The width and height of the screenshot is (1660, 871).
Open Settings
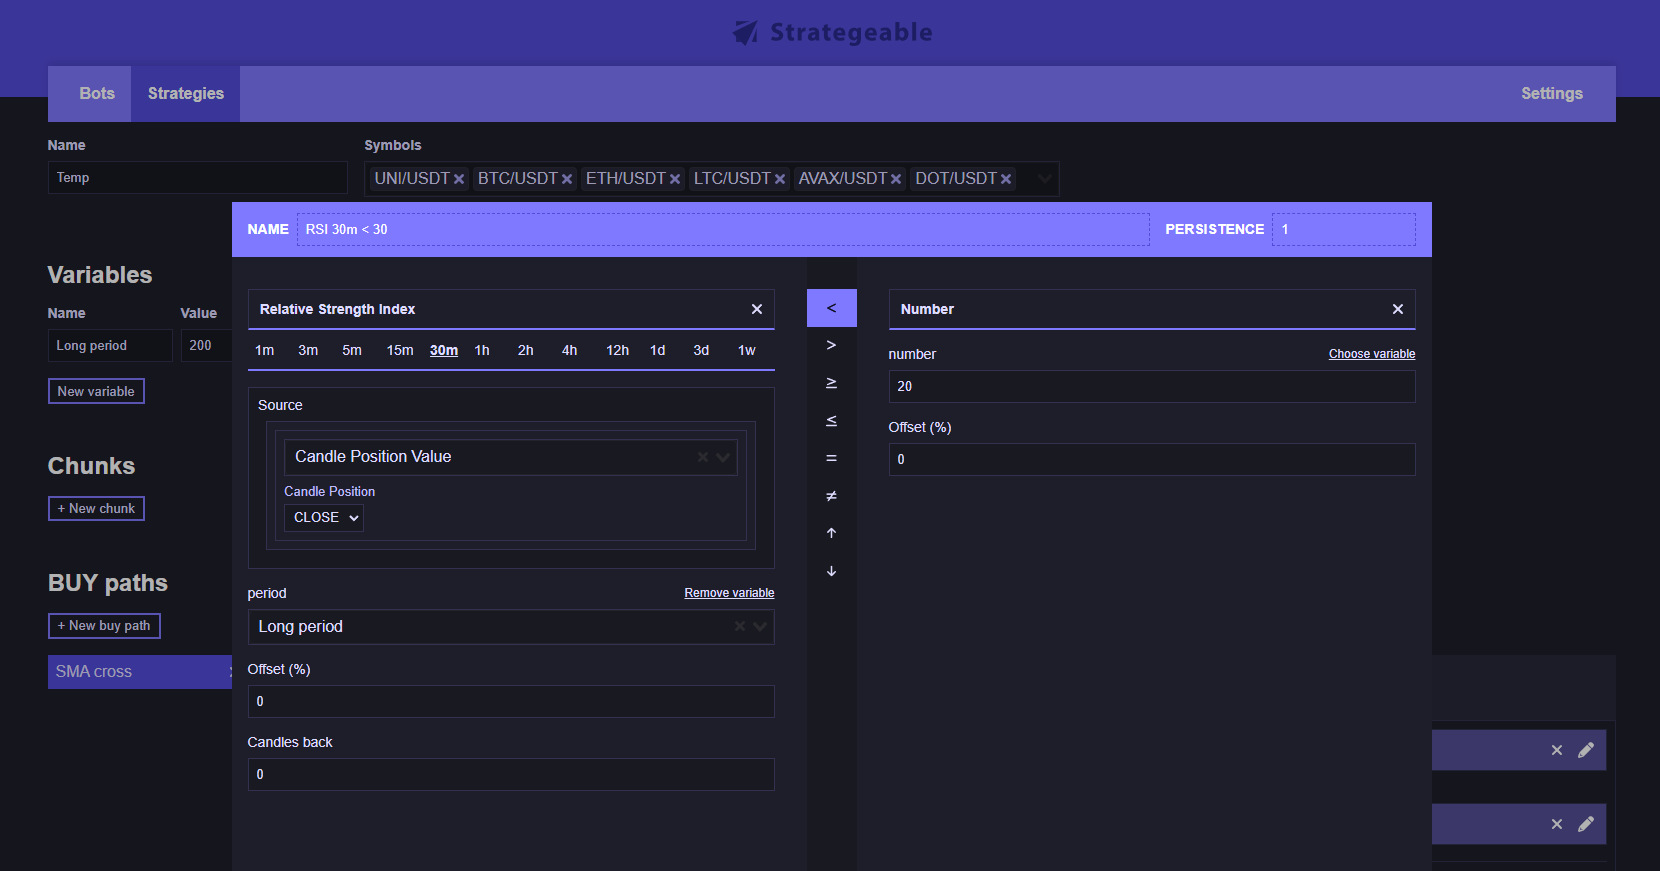(x=1552, y=94)
